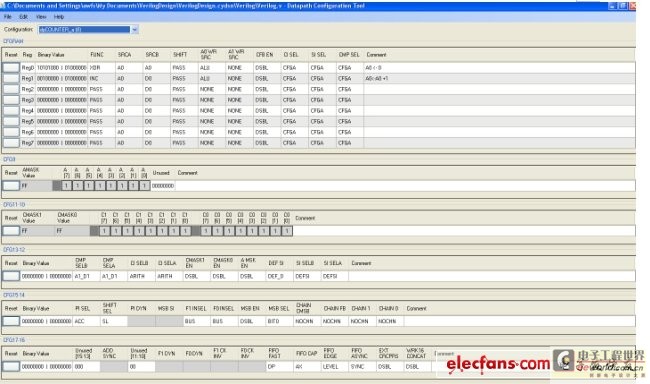The height and width of the screenshot is (384, 650).
Task: Open the FIFO ASYNC cell showing SYNC
Action: (x=362, y=367)
